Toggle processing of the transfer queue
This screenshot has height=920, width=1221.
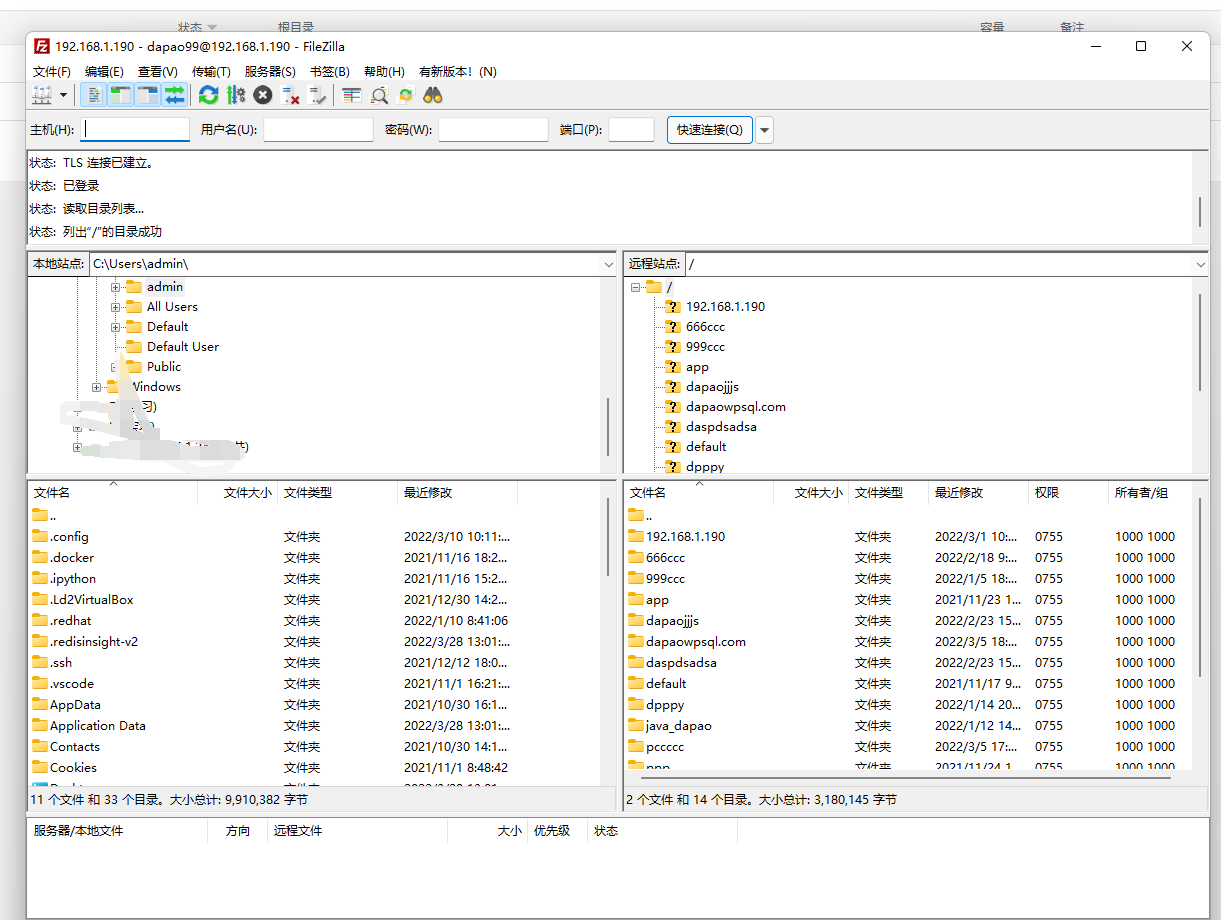tap(236, 95)
